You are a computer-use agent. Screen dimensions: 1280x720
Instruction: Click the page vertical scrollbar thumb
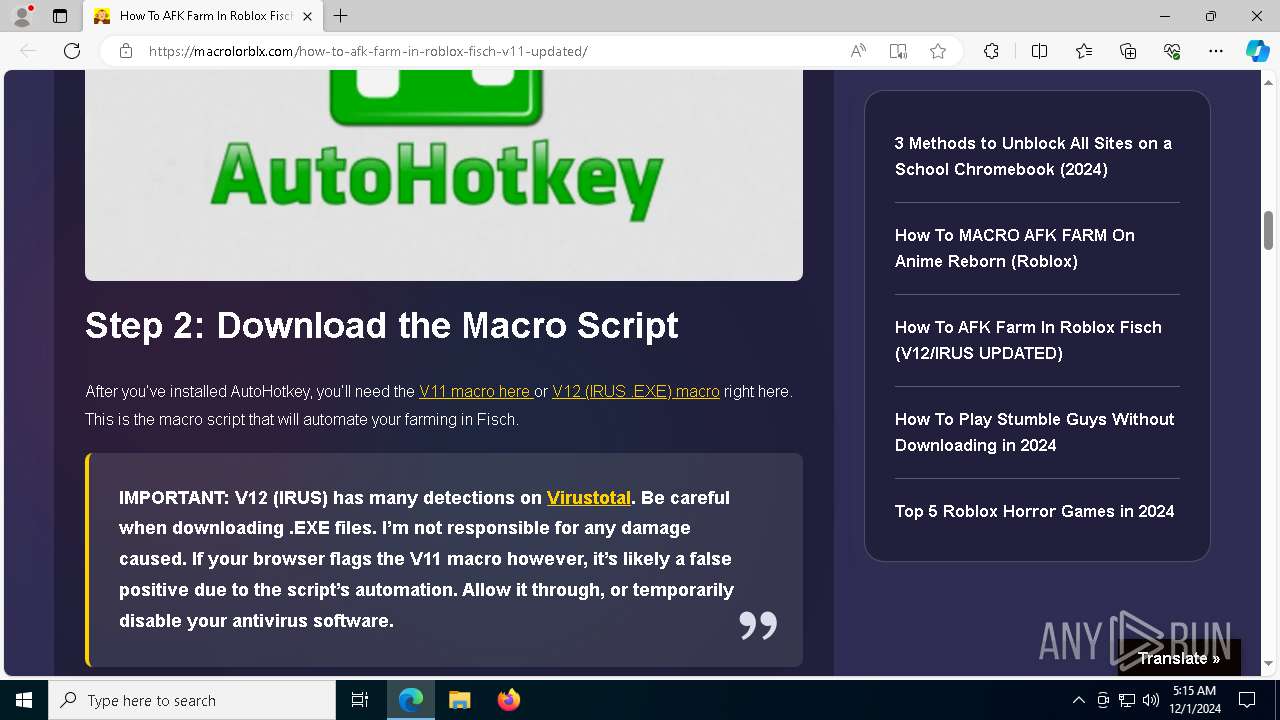coord(1268,231)
